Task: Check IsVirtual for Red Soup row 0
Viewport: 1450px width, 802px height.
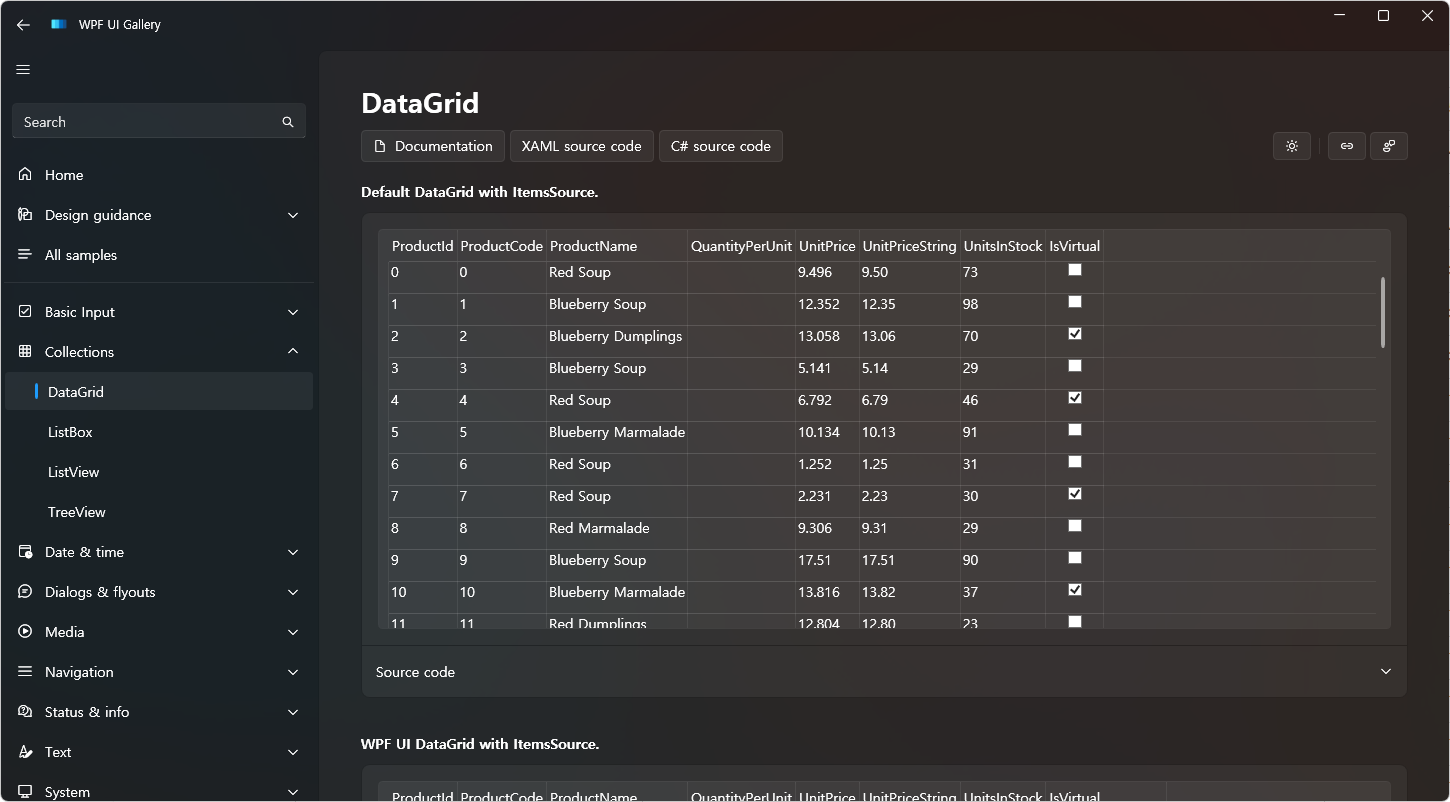Action: (x=1075, y=270)
